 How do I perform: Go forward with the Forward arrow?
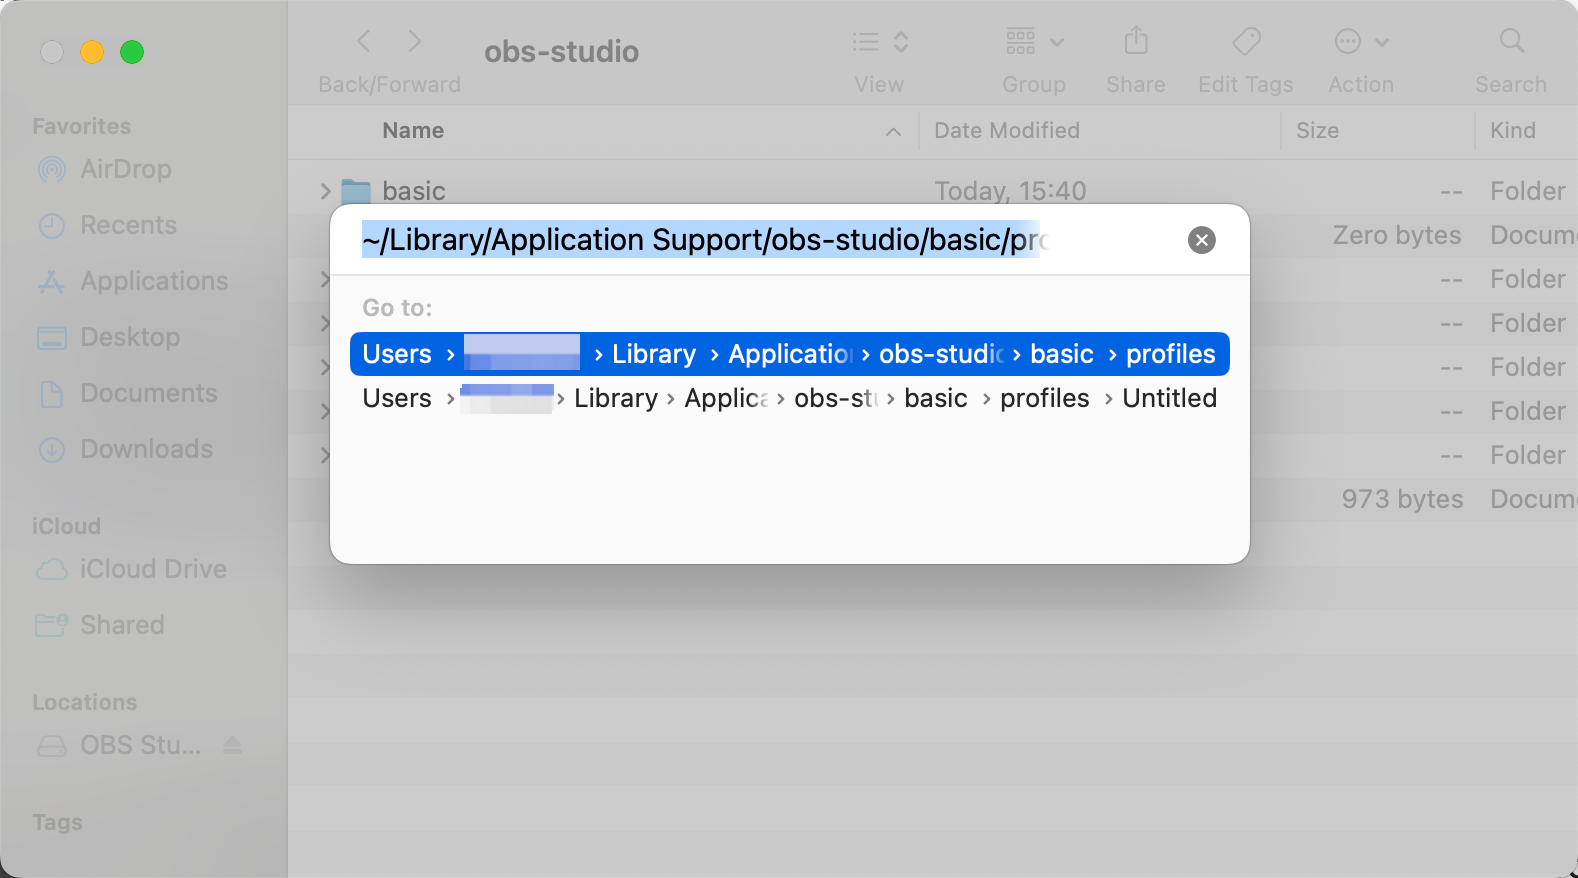(x=414, y=42)
